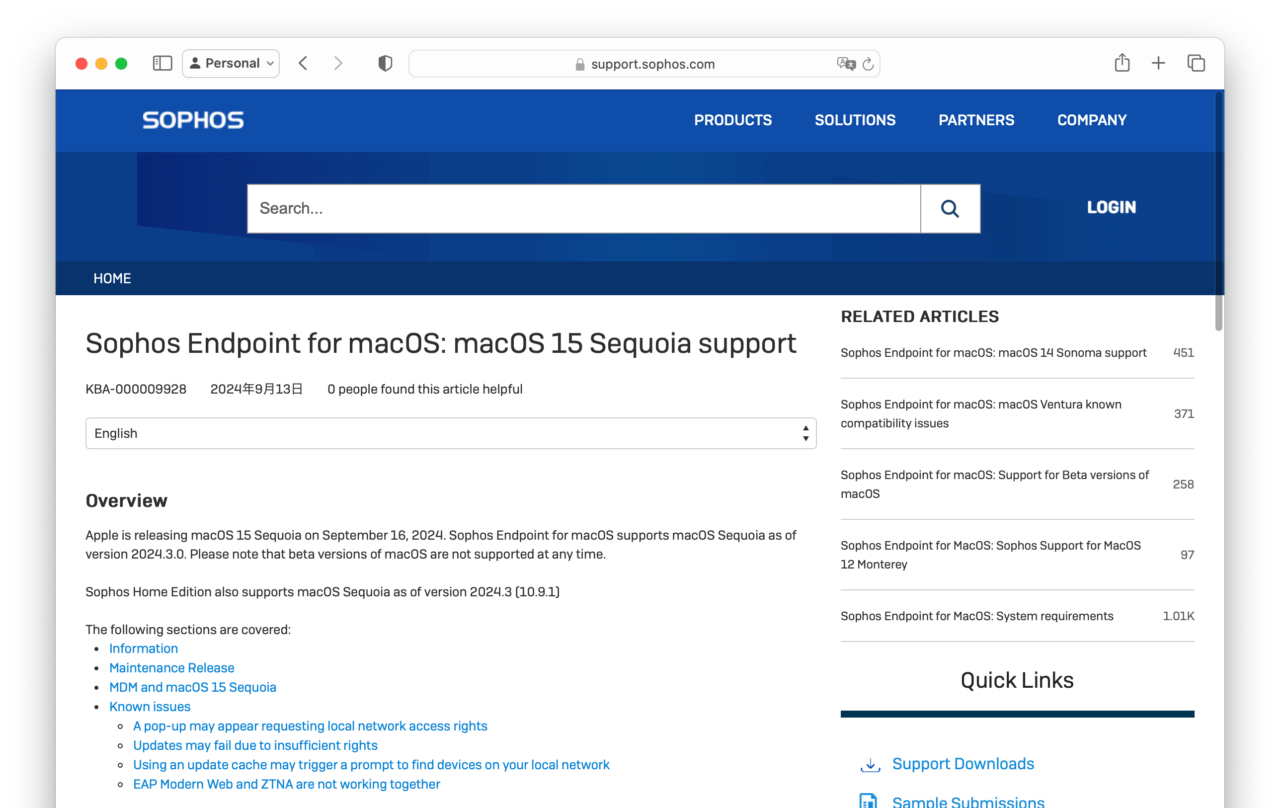Viewport: 1280px width, 808px height.
Task: Click the page's vertical scrollbar
Action: 1218,213
